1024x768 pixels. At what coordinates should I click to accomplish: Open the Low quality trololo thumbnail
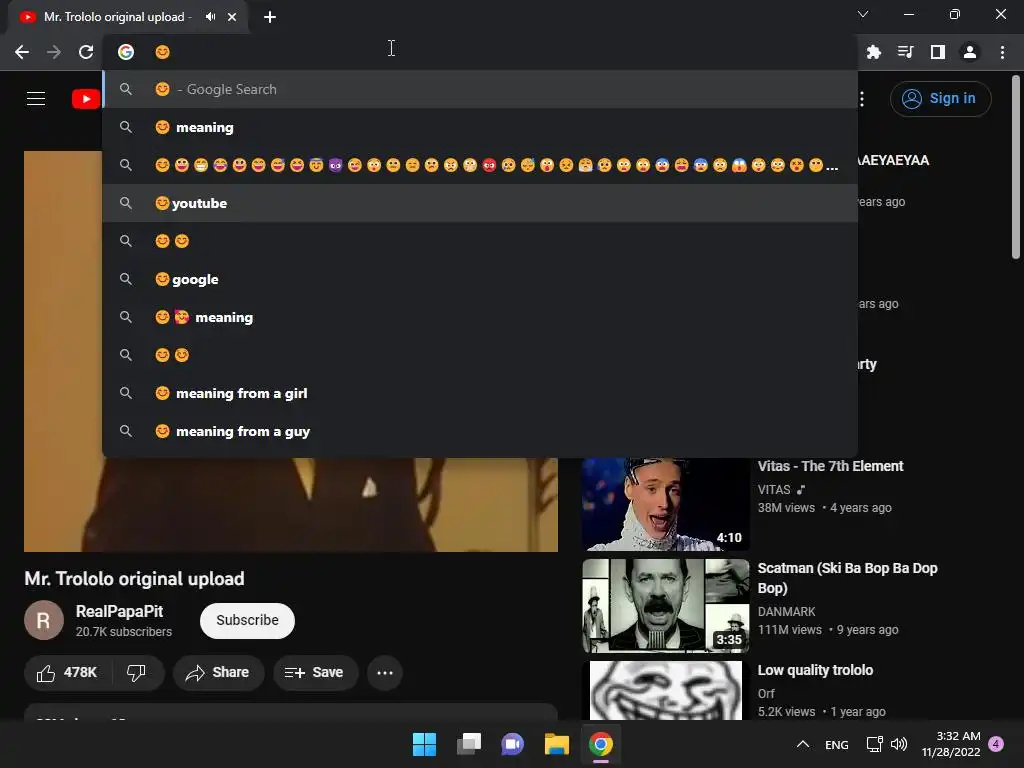665,690
